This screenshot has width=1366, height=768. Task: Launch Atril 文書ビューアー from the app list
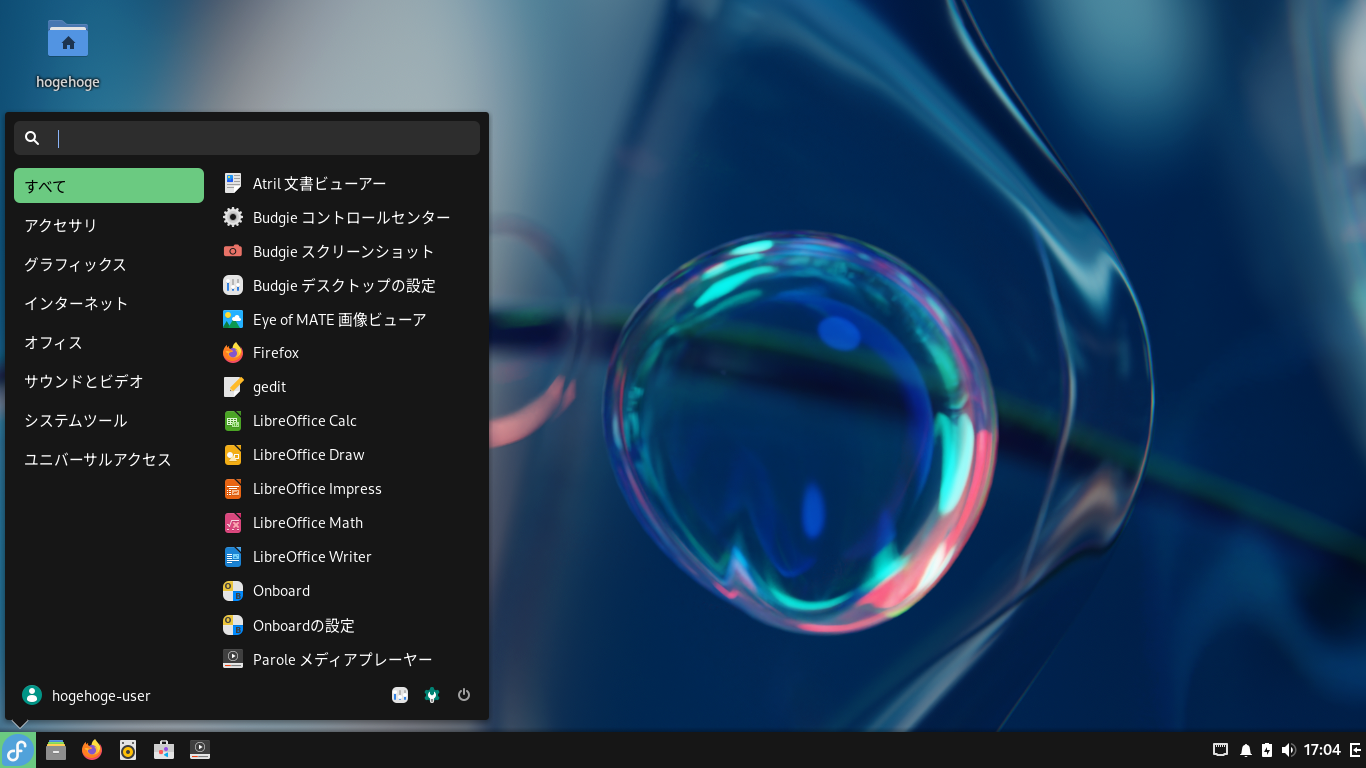coord(347,183)
